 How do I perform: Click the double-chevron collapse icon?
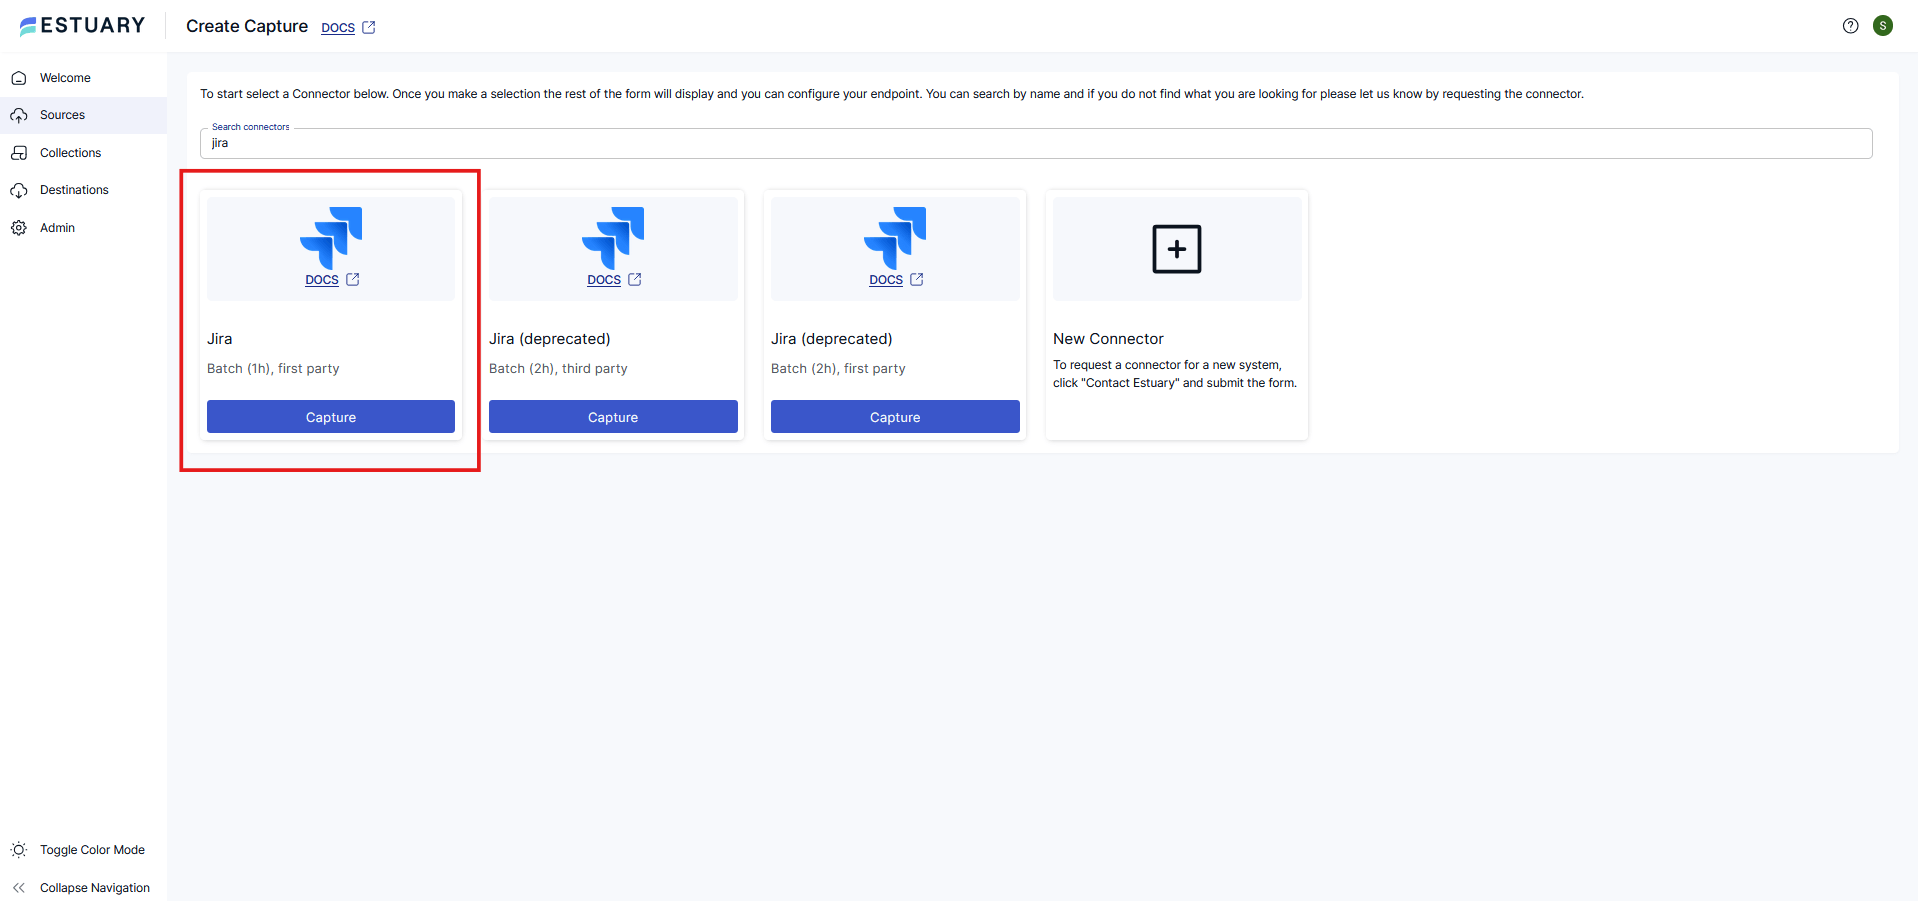click(19, 888)
